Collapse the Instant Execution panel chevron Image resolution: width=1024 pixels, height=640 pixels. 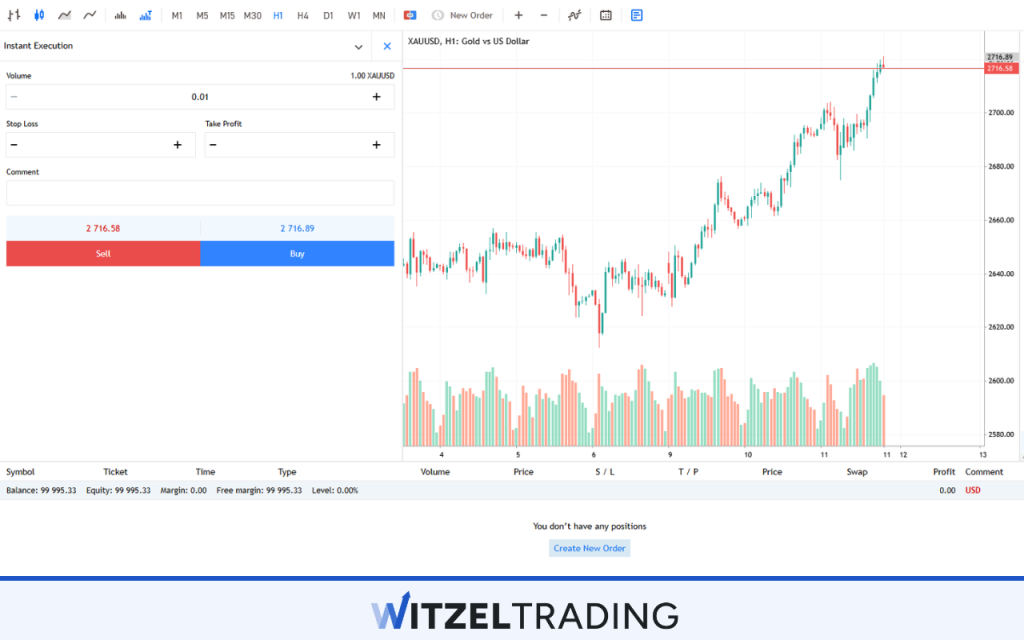[x=358, y=46]
